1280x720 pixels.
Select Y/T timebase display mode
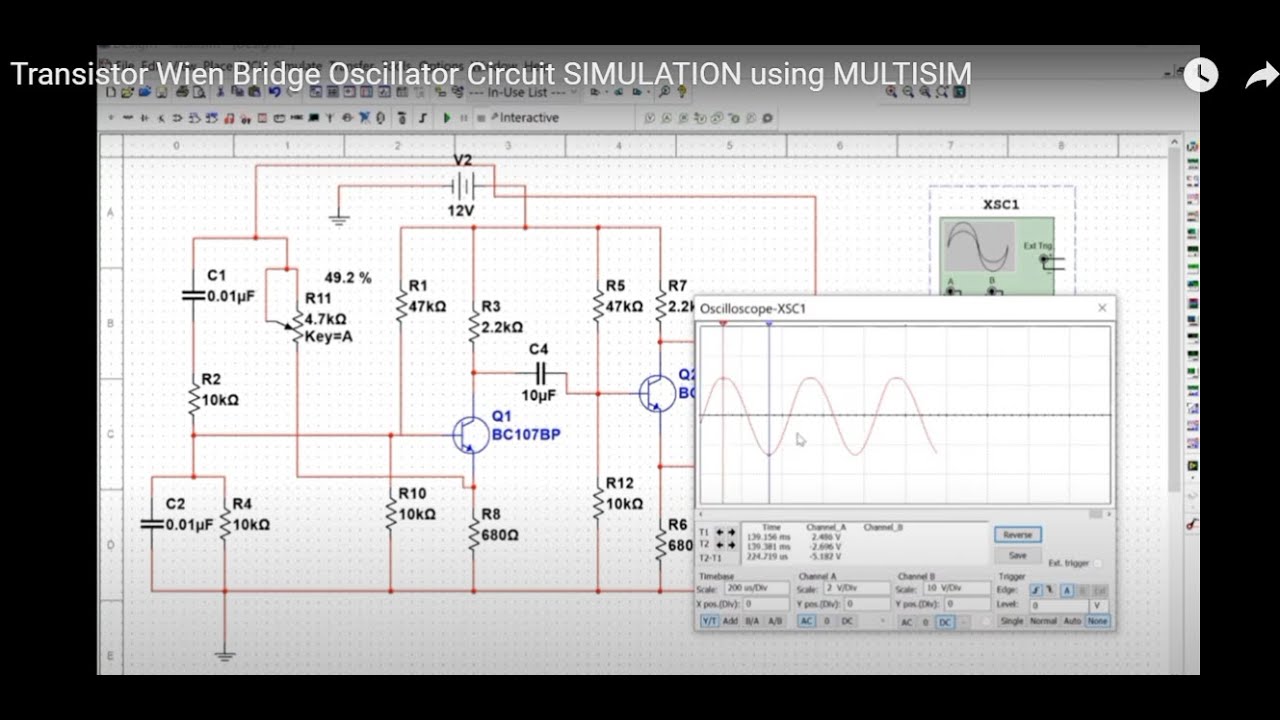click(709, 621)
